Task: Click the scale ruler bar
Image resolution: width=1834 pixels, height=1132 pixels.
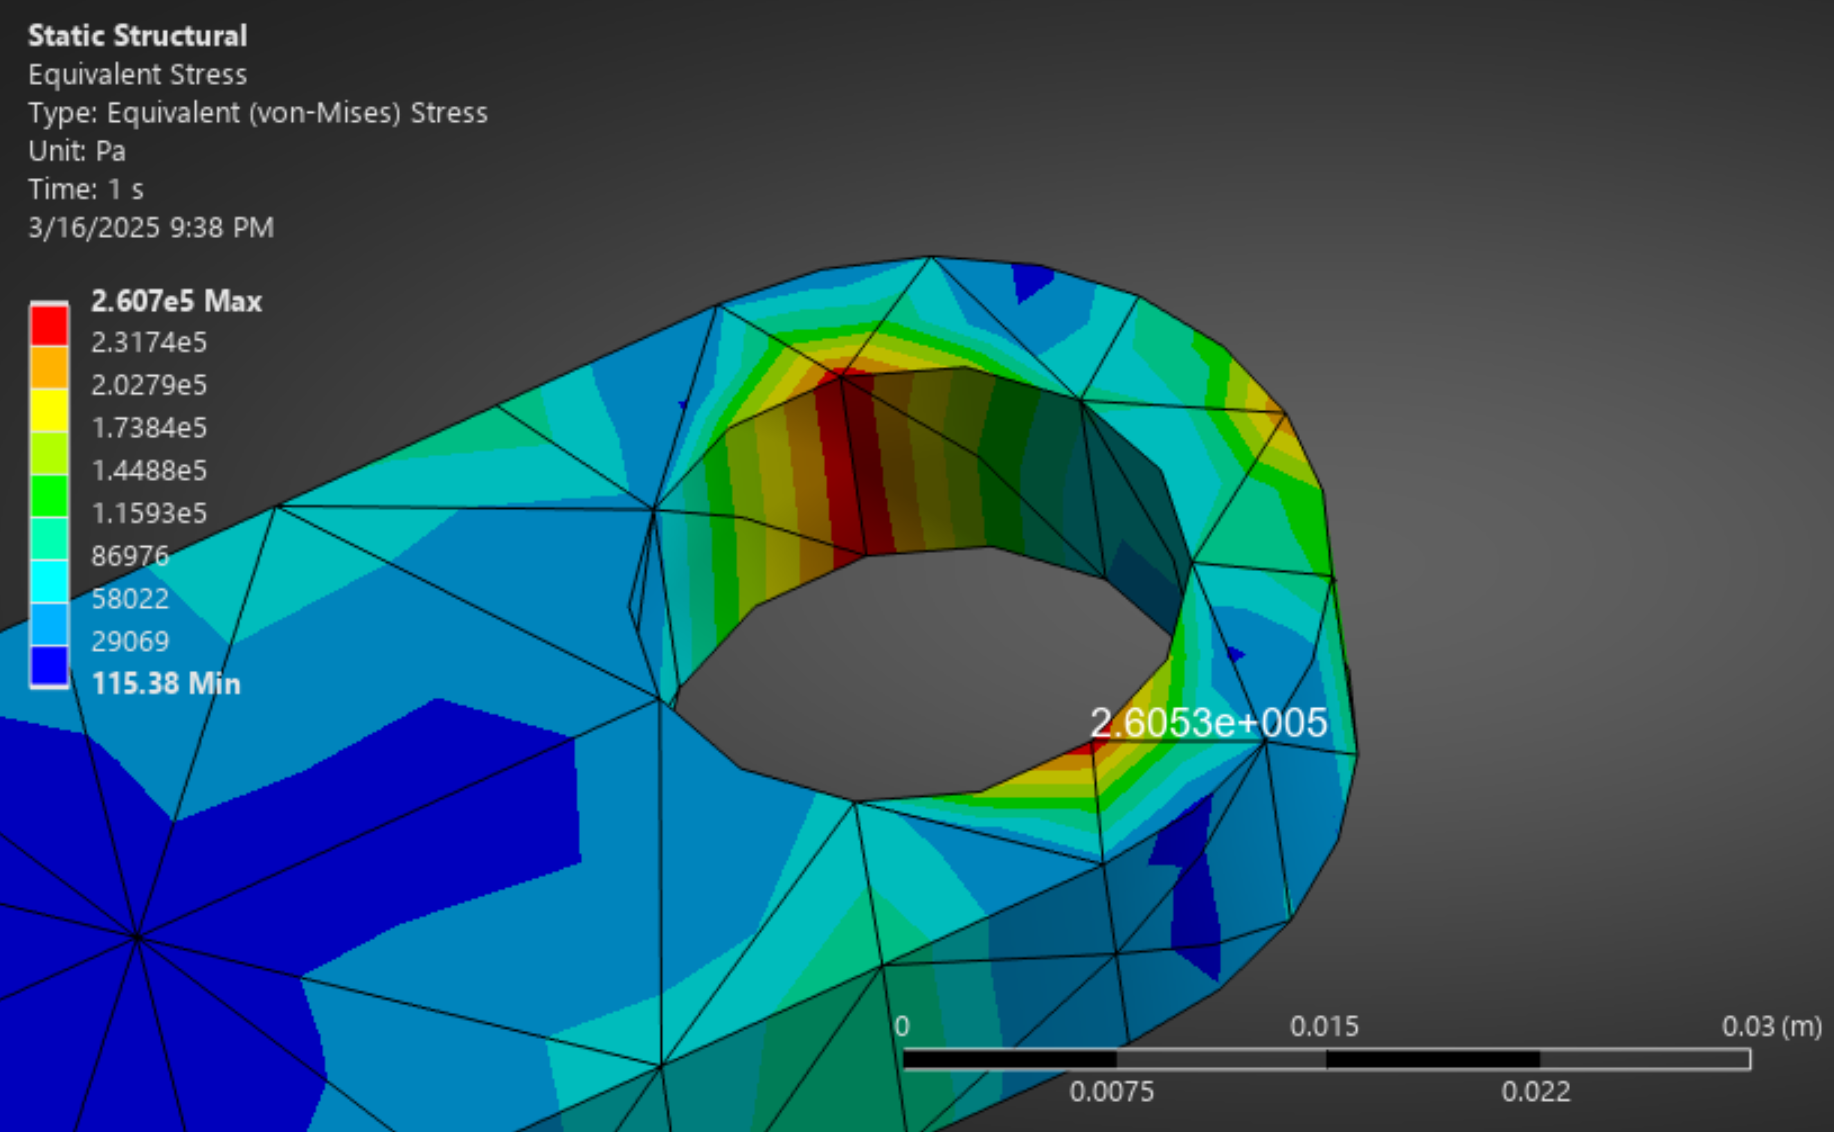Action: [1326, 1059]
